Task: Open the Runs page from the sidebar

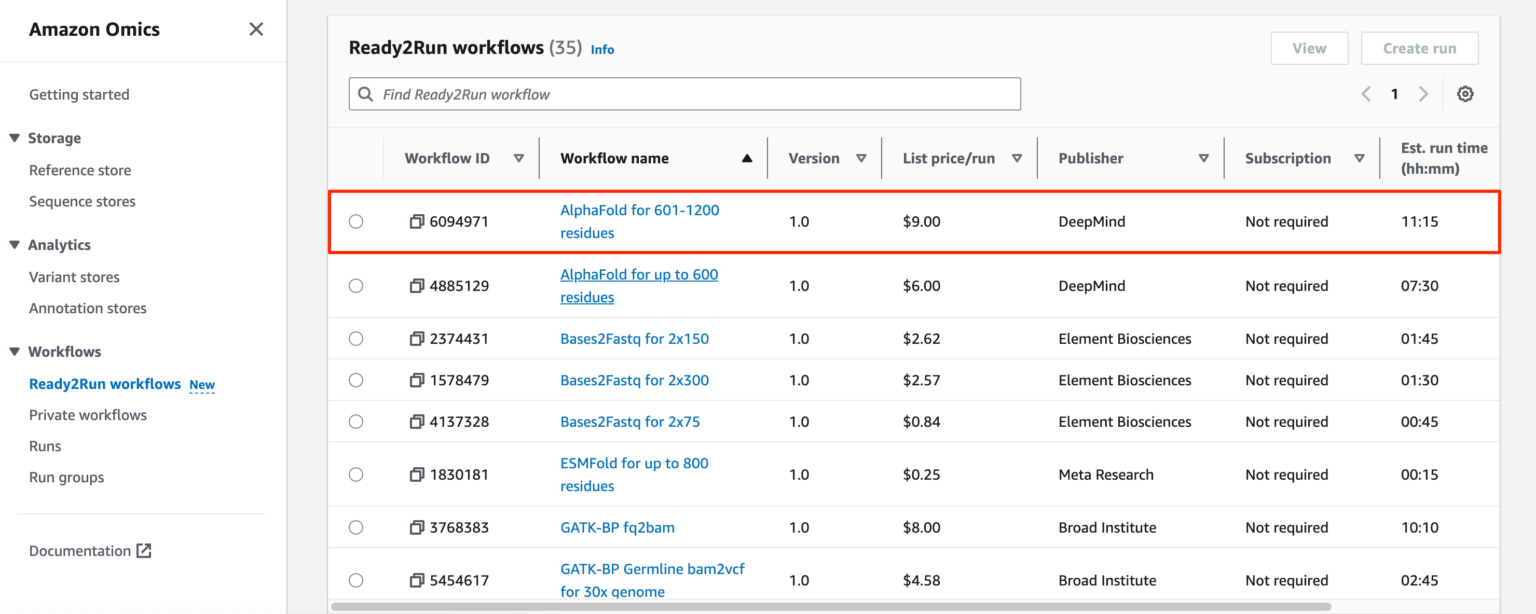Action: [x=45, y=445]
